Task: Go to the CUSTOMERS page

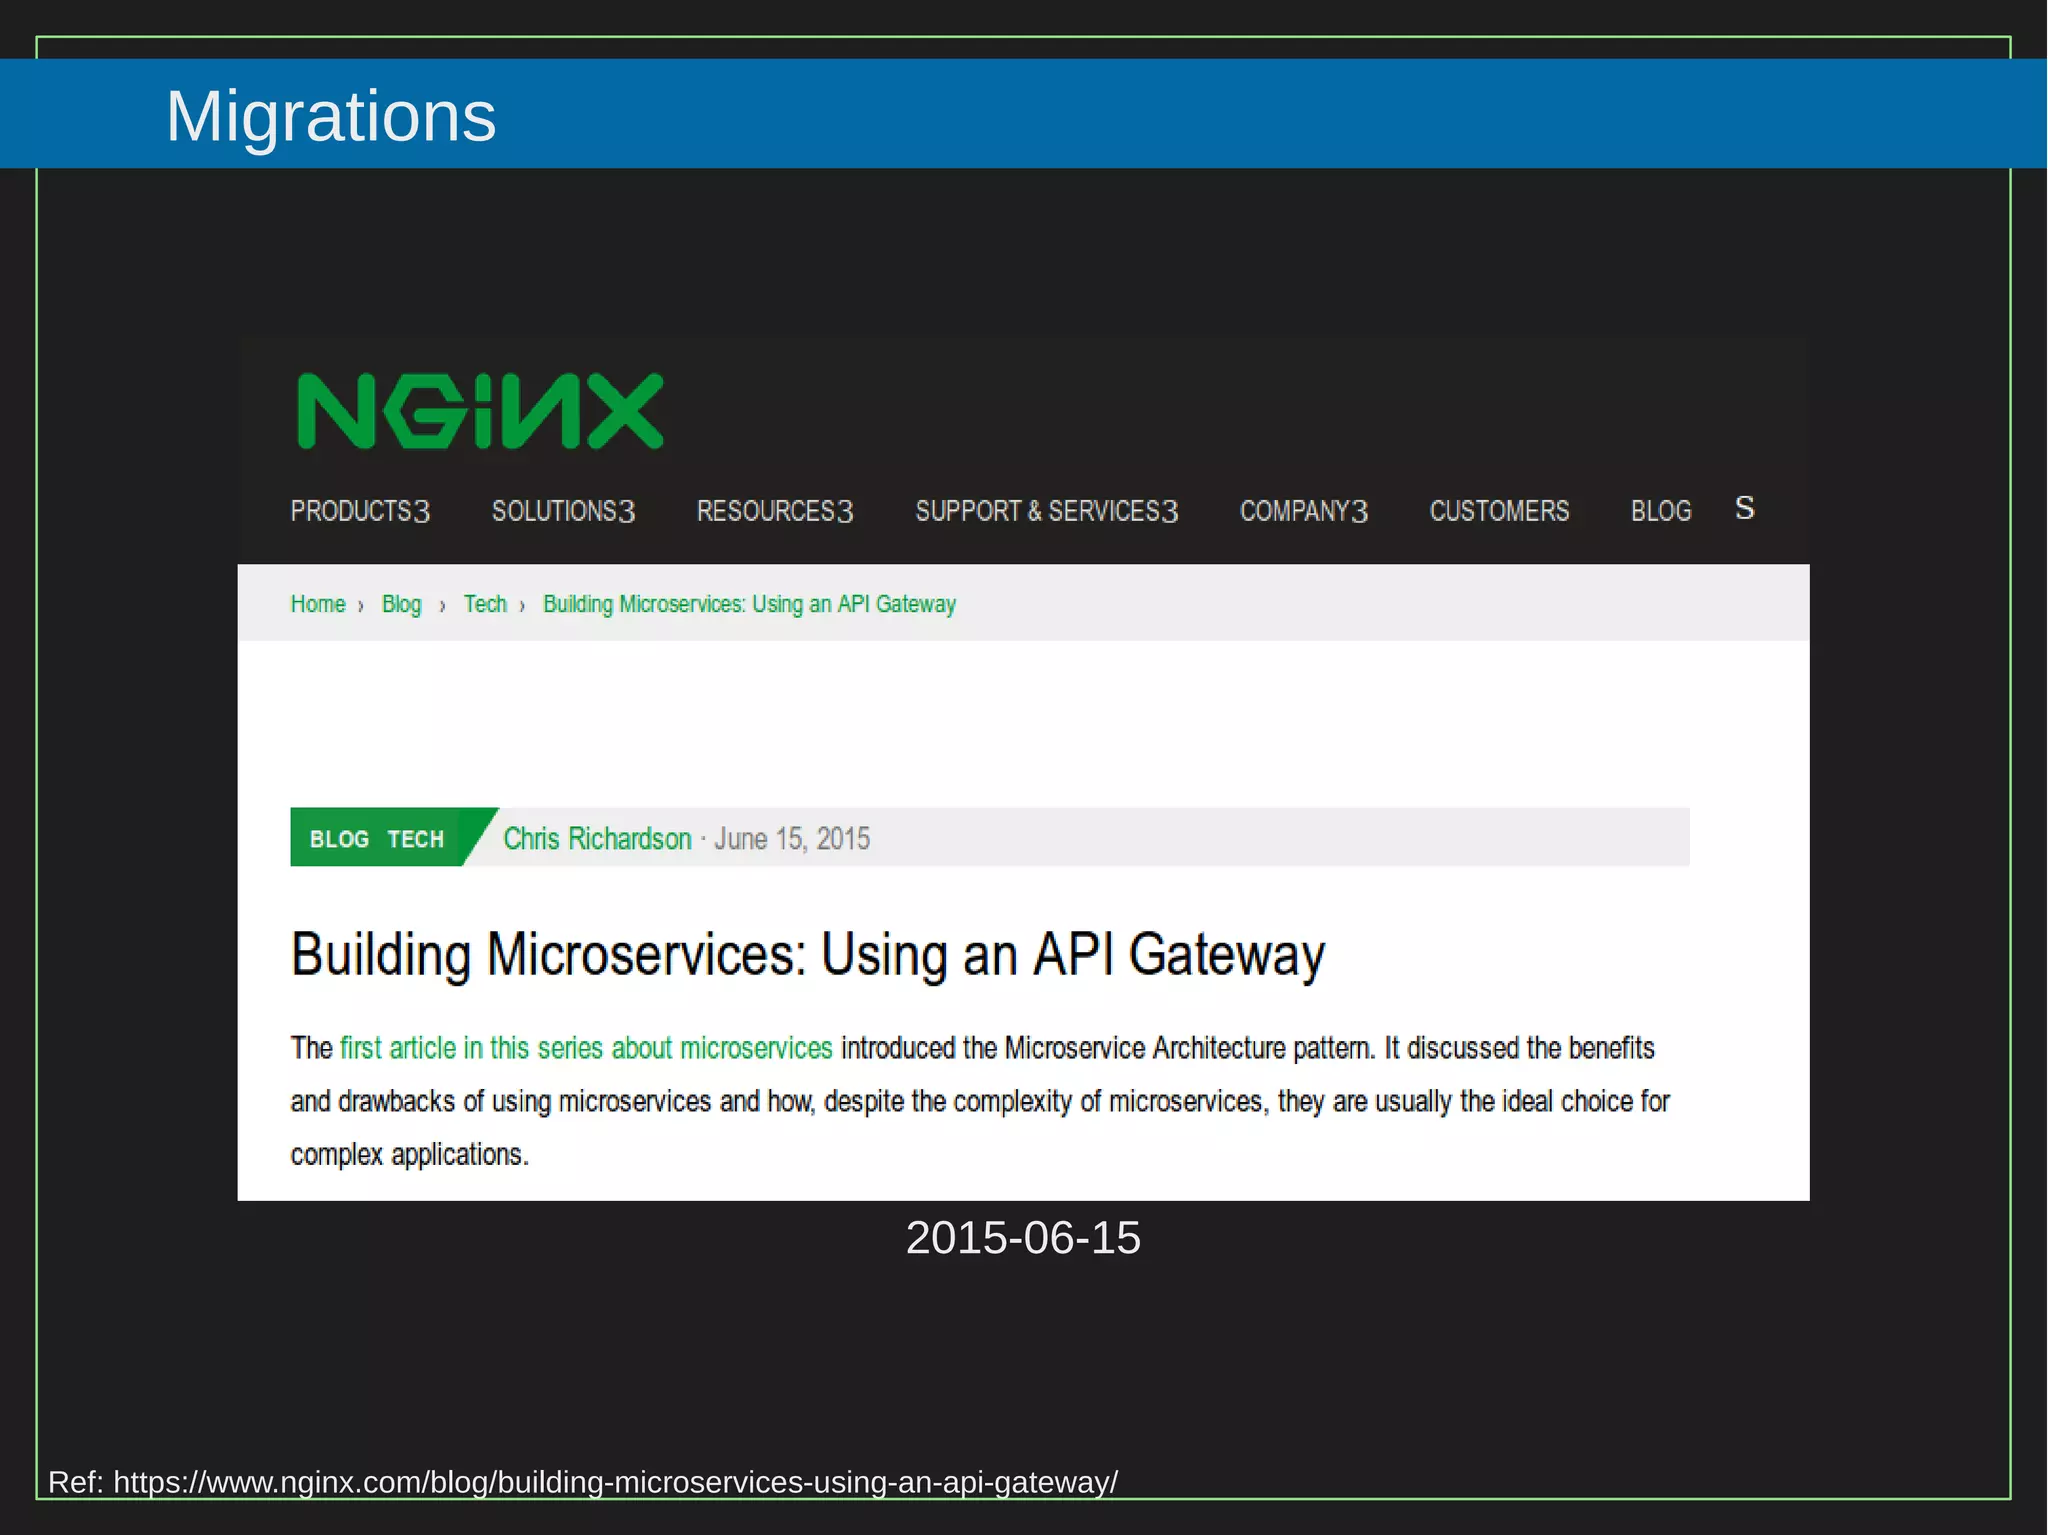Action: point(1499,511)
